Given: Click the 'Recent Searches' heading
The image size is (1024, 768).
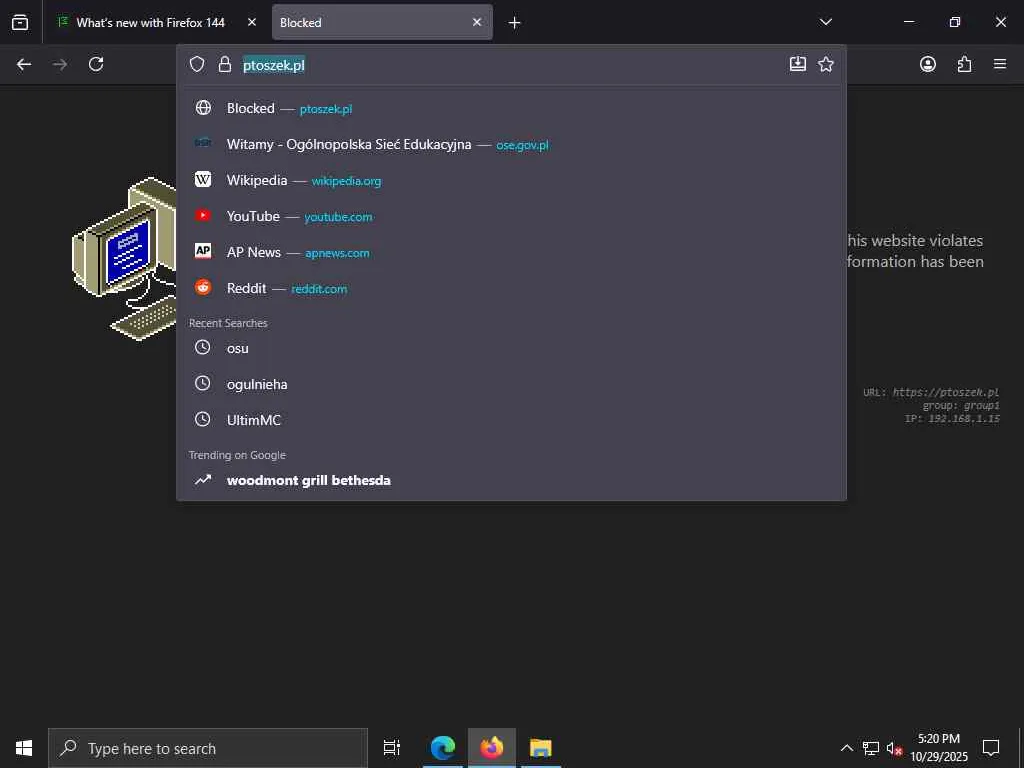Looking at the screenshot, I should [x=228, y=323].
